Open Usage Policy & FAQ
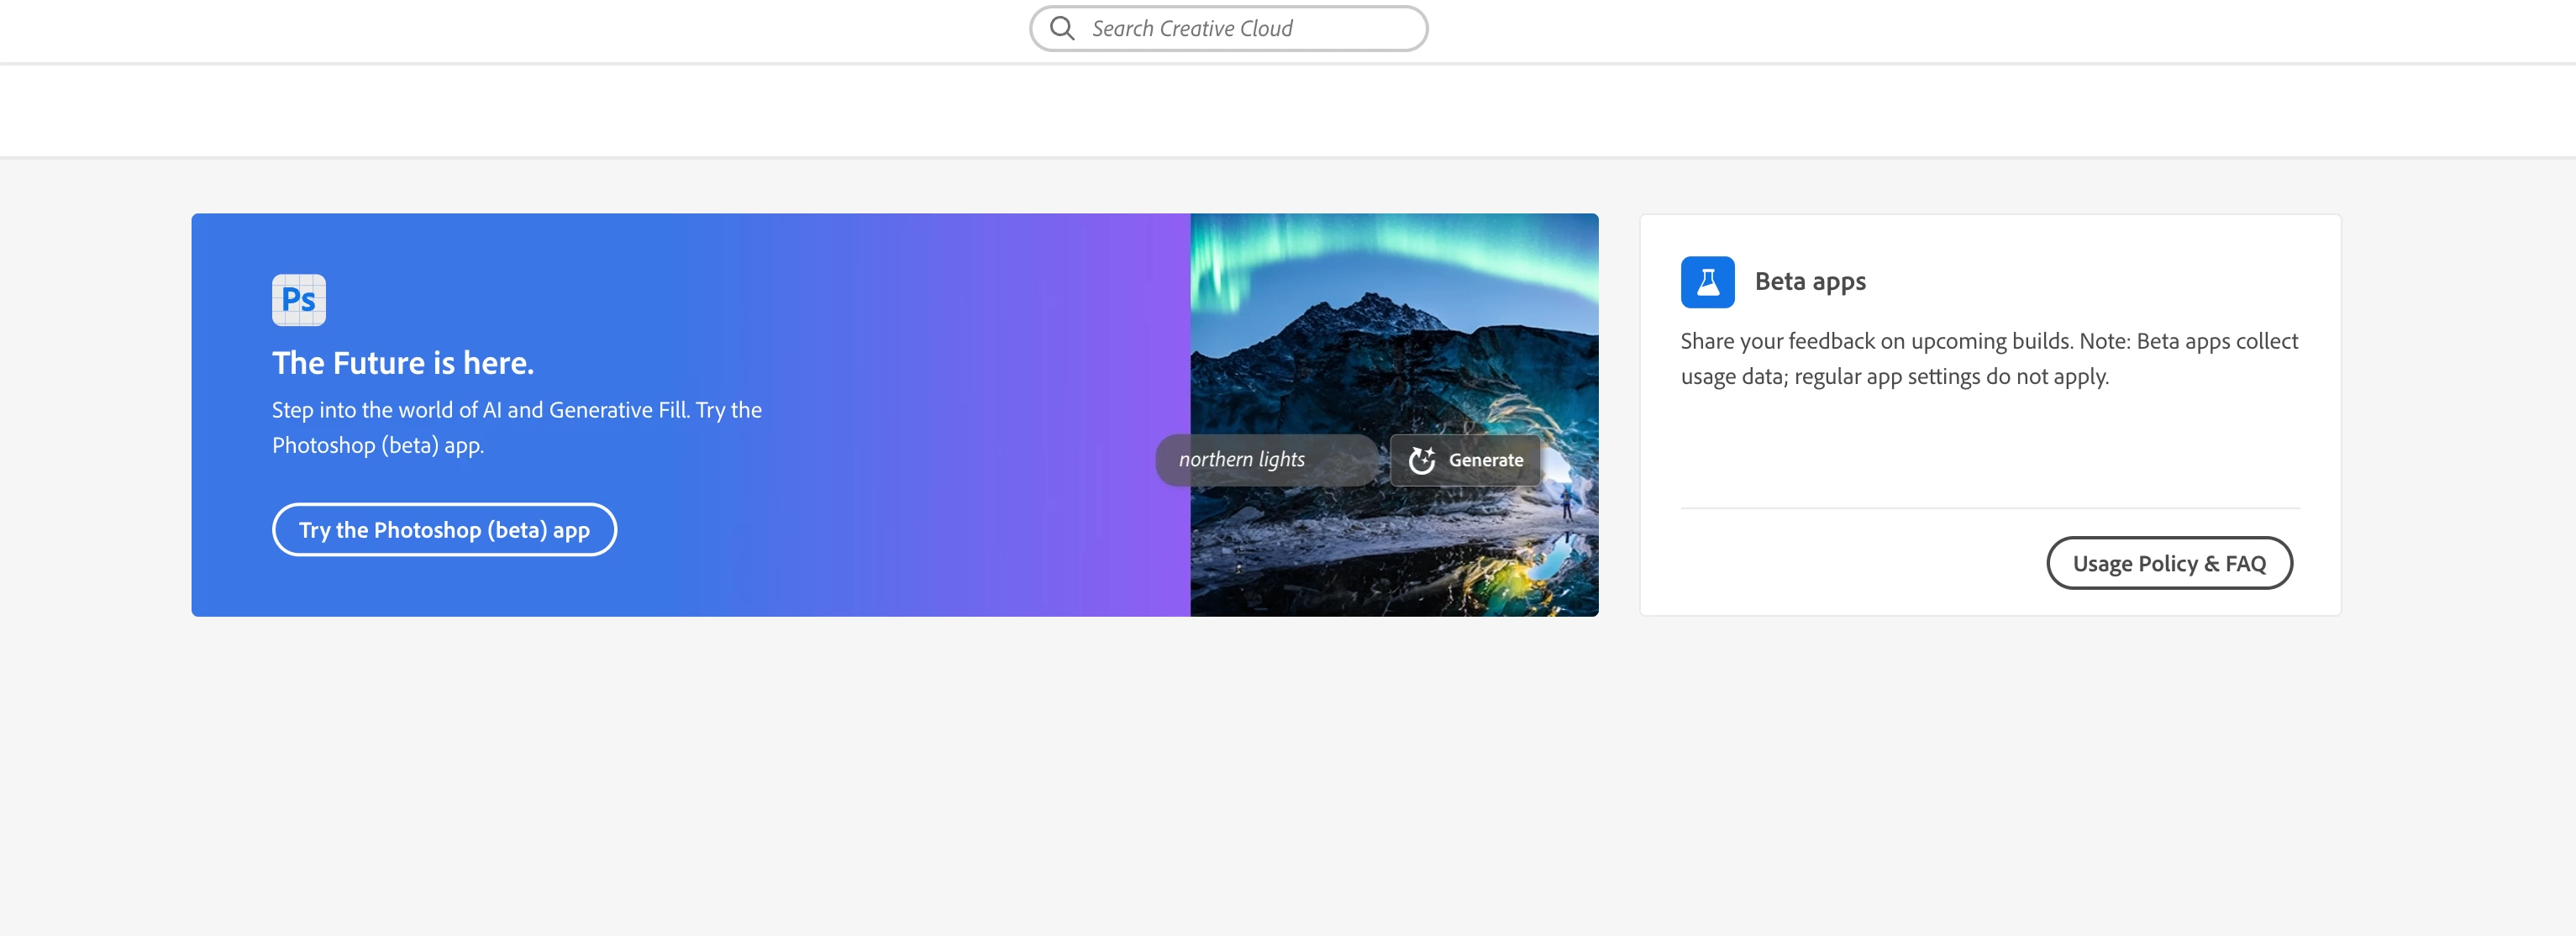This screenshot has width=2576, height=936. [2168, 563]
